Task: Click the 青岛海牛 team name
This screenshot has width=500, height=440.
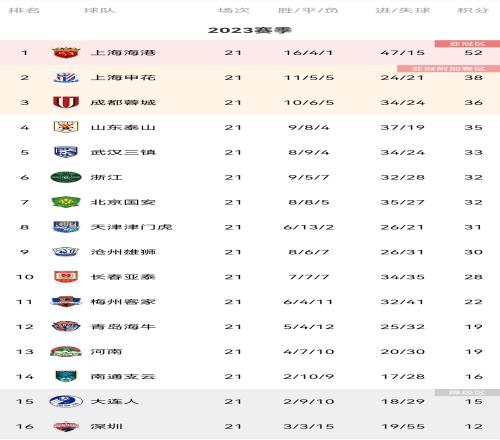Action: (123, 327)
